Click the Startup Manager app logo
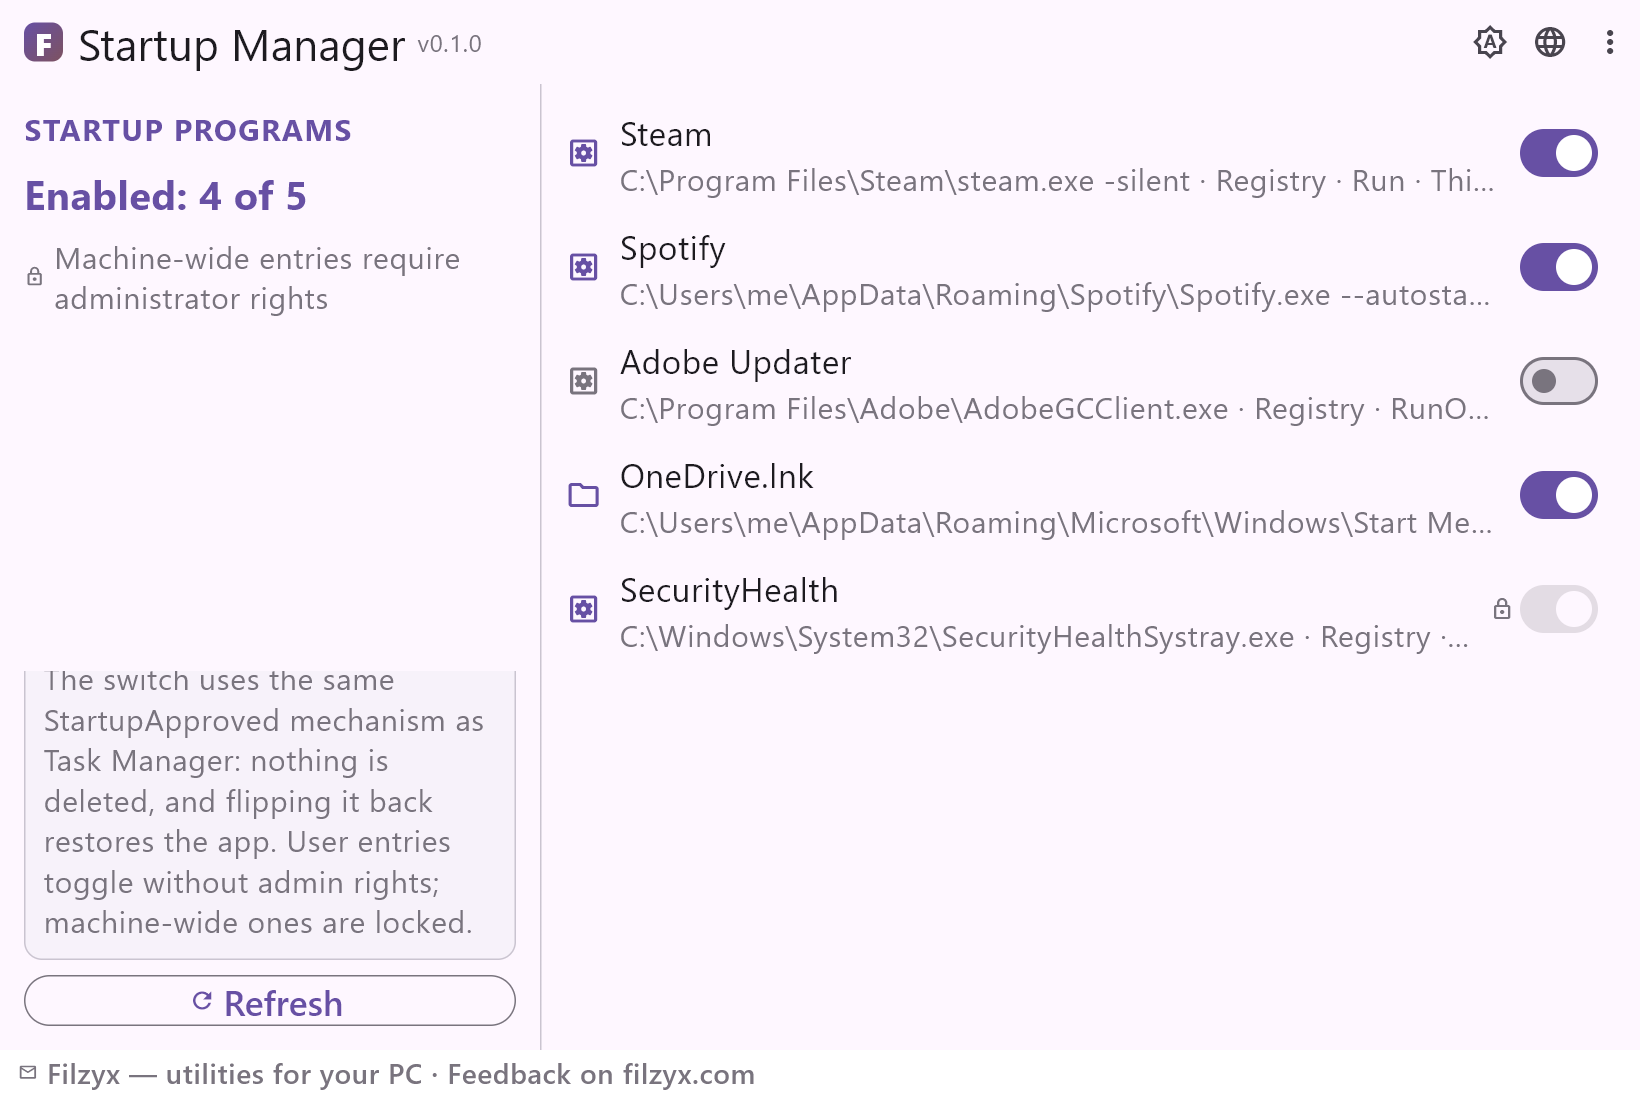The width and height of the screenshot is (1640, 1095). coord(43,43)
